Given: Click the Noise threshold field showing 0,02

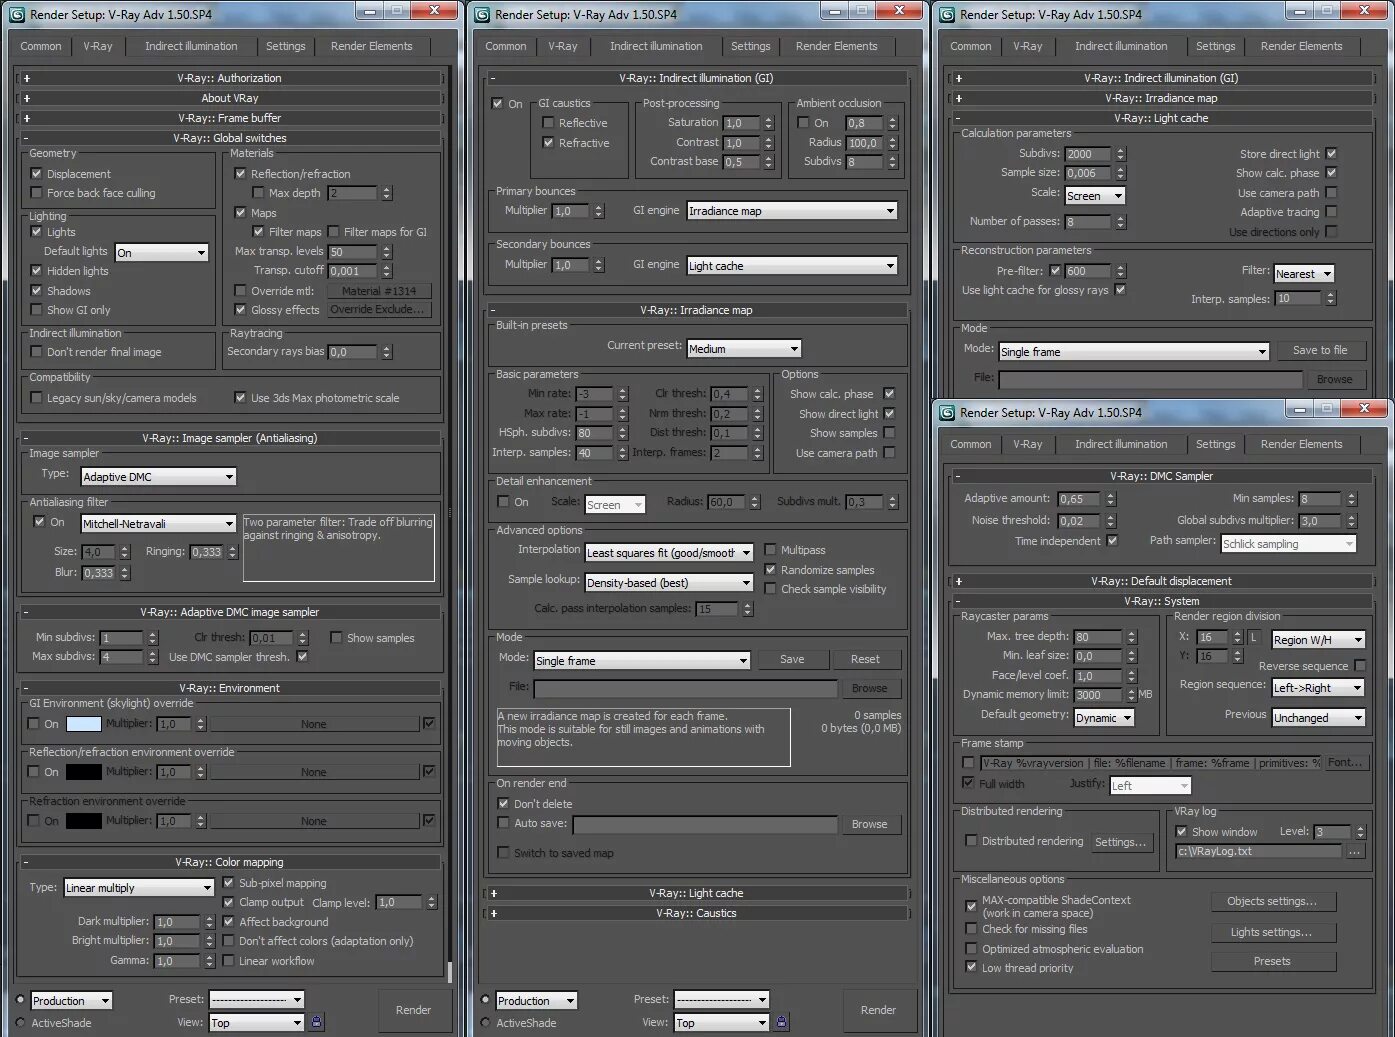Looking at the screenshot, I should point(1080,521).
